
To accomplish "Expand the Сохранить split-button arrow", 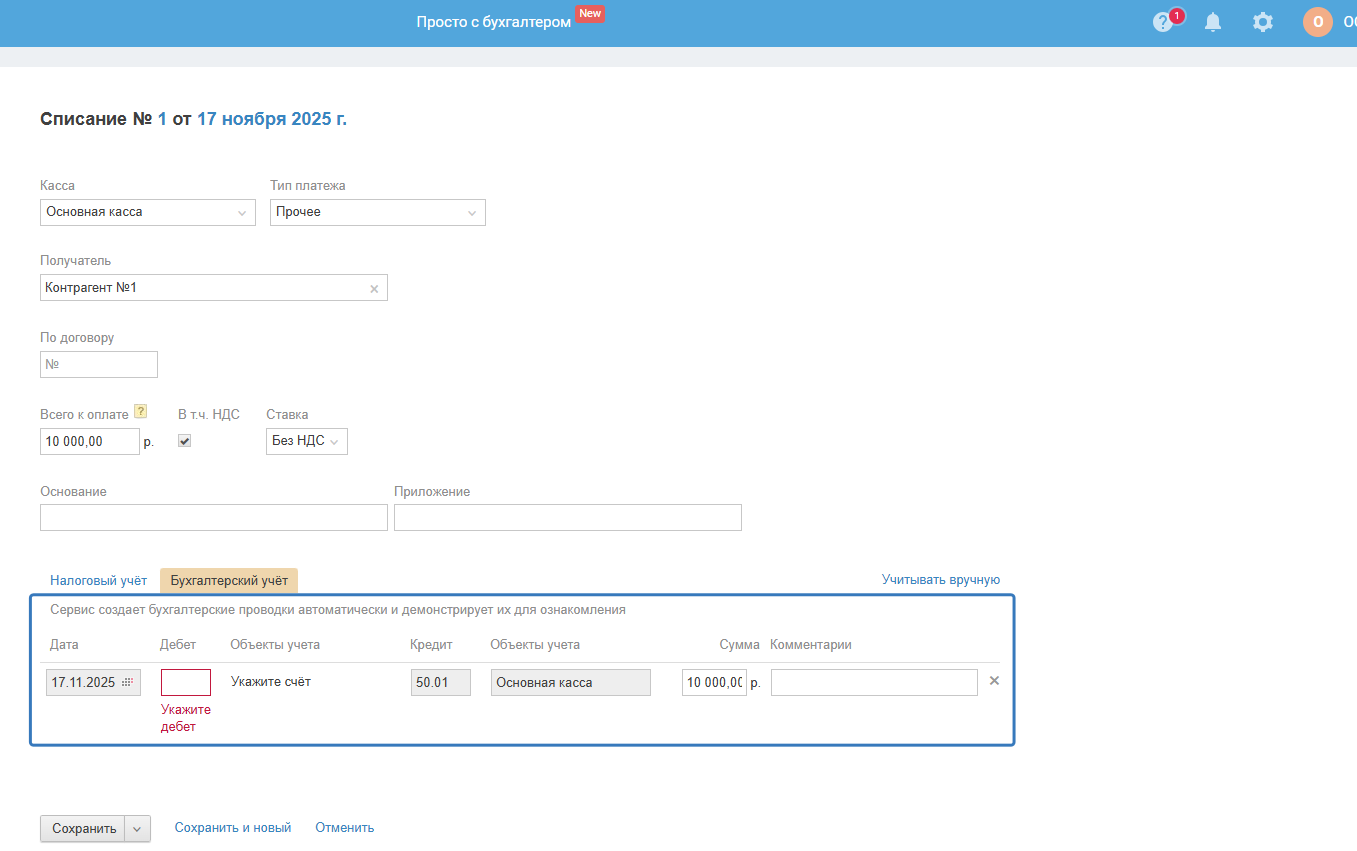I will [138, 829].
